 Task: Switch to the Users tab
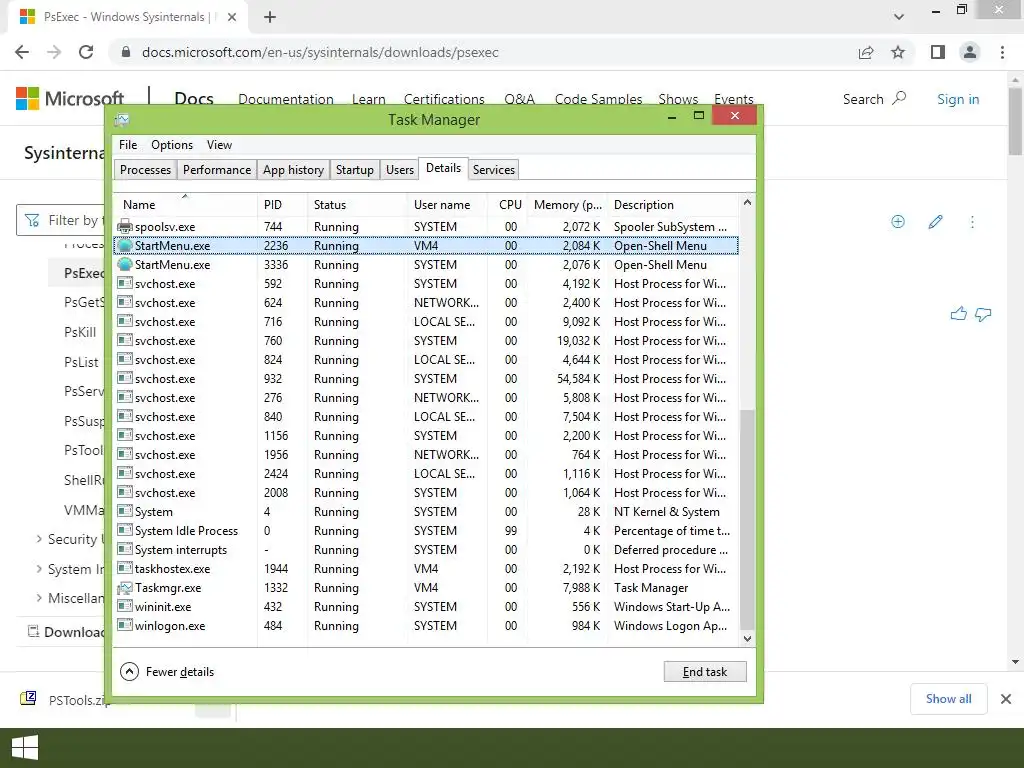point(400,170)
